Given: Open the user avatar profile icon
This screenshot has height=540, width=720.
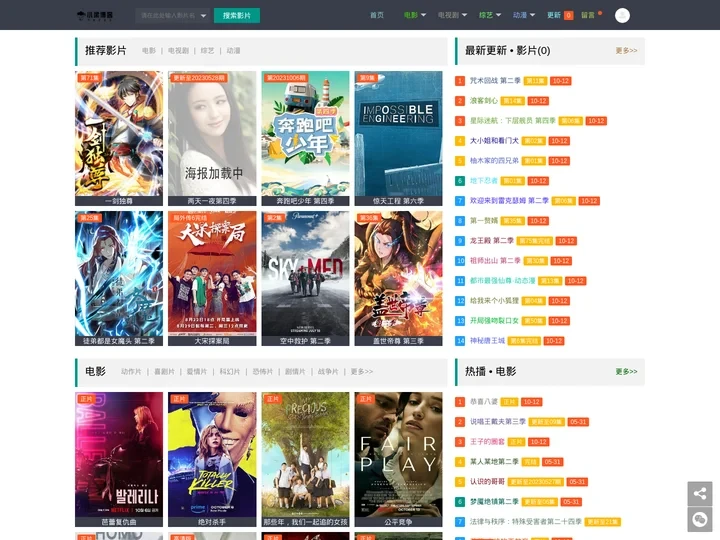Looking at the screenshot, I should click(622, 15).
